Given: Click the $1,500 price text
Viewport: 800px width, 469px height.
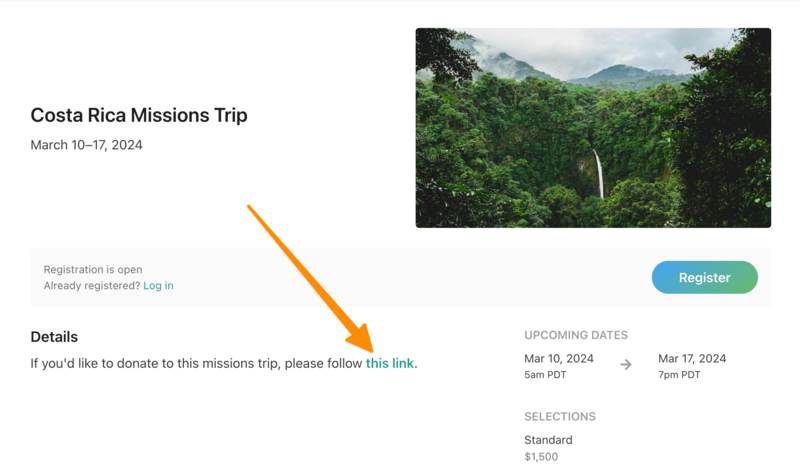Looking at the screenshot, I should (x=541, y=457).
